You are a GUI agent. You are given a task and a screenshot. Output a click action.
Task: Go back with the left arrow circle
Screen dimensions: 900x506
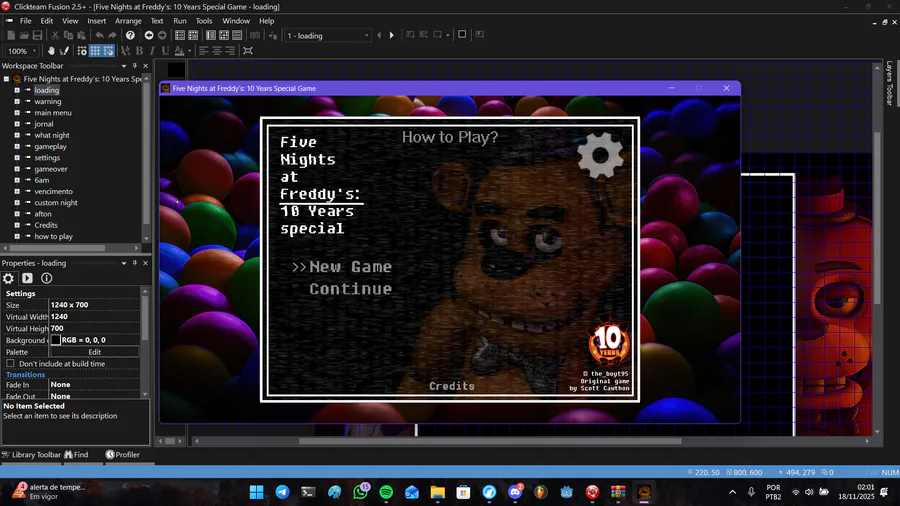(x=149, y=36)
